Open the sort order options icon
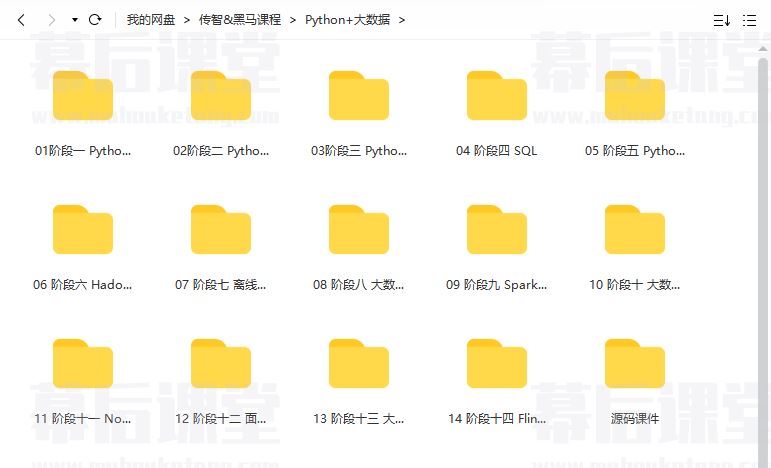 point(722,20)
